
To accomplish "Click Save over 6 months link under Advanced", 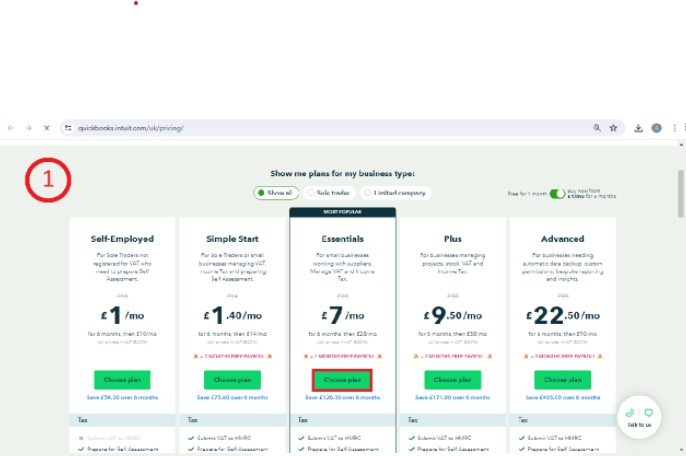I will click(563, 397).
